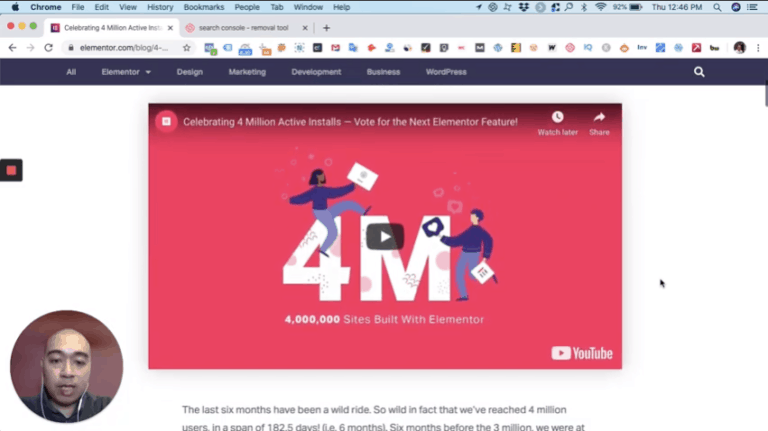Screen dimensions: 768x431
Task: Open the blog search magnifier icon
Action: click(699, 72)
